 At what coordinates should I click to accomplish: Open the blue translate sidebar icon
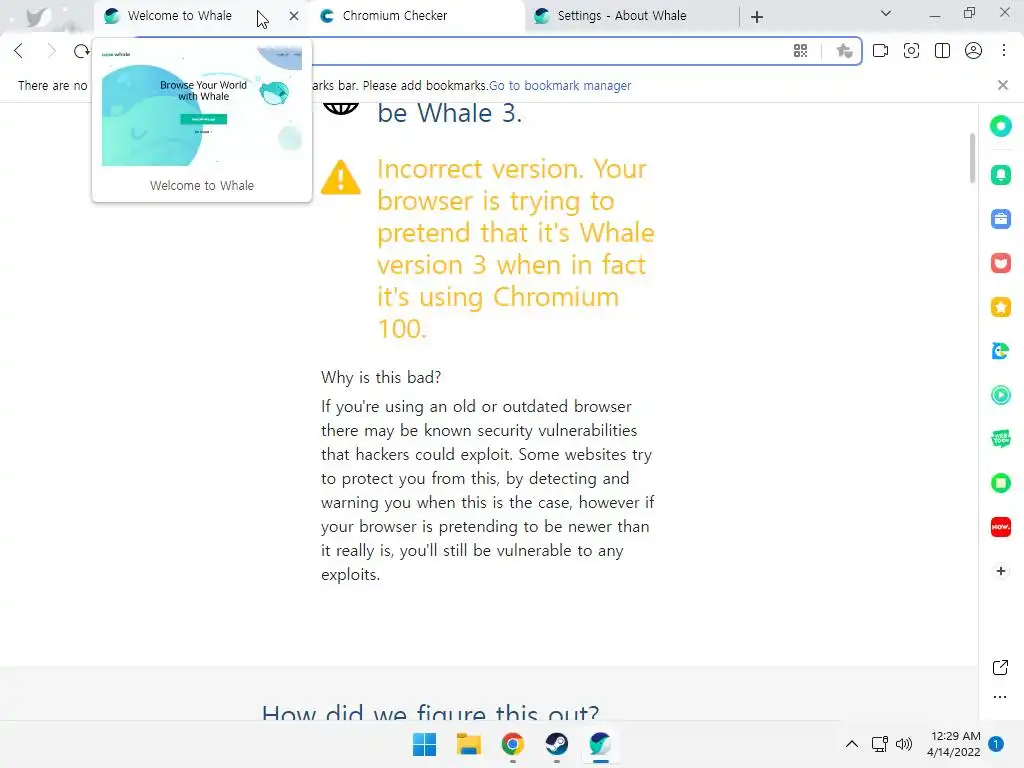[x=1000, y=351]
